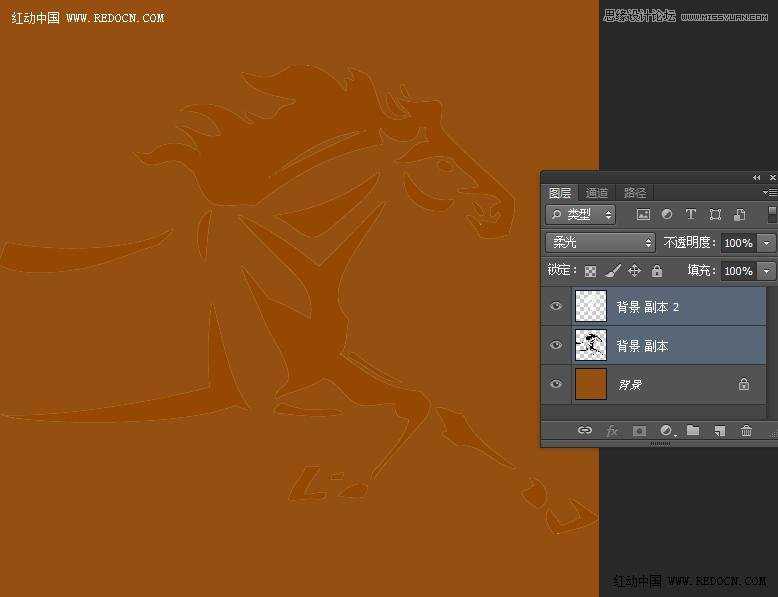Lock transparent pixels checkerboard icon

coord(590,271)
